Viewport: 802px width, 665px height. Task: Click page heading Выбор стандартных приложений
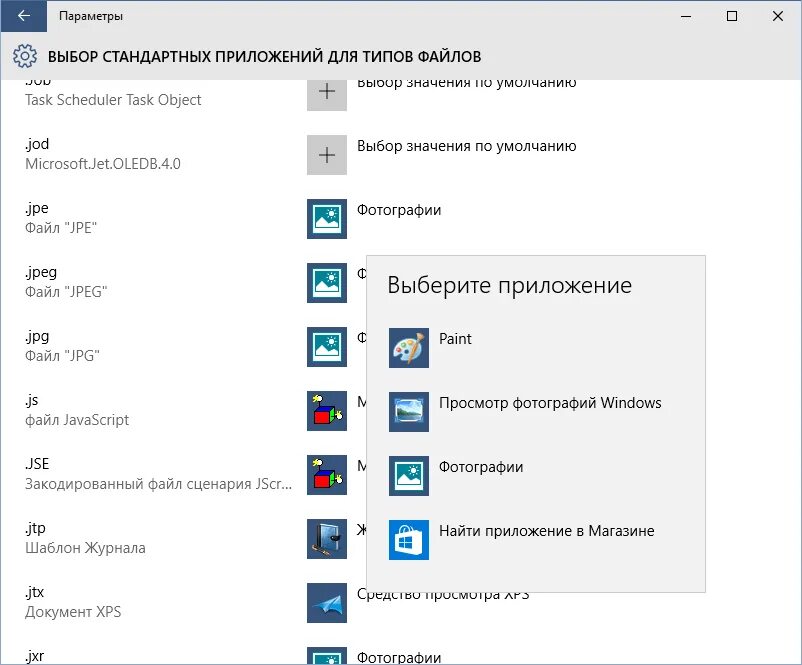264,56
